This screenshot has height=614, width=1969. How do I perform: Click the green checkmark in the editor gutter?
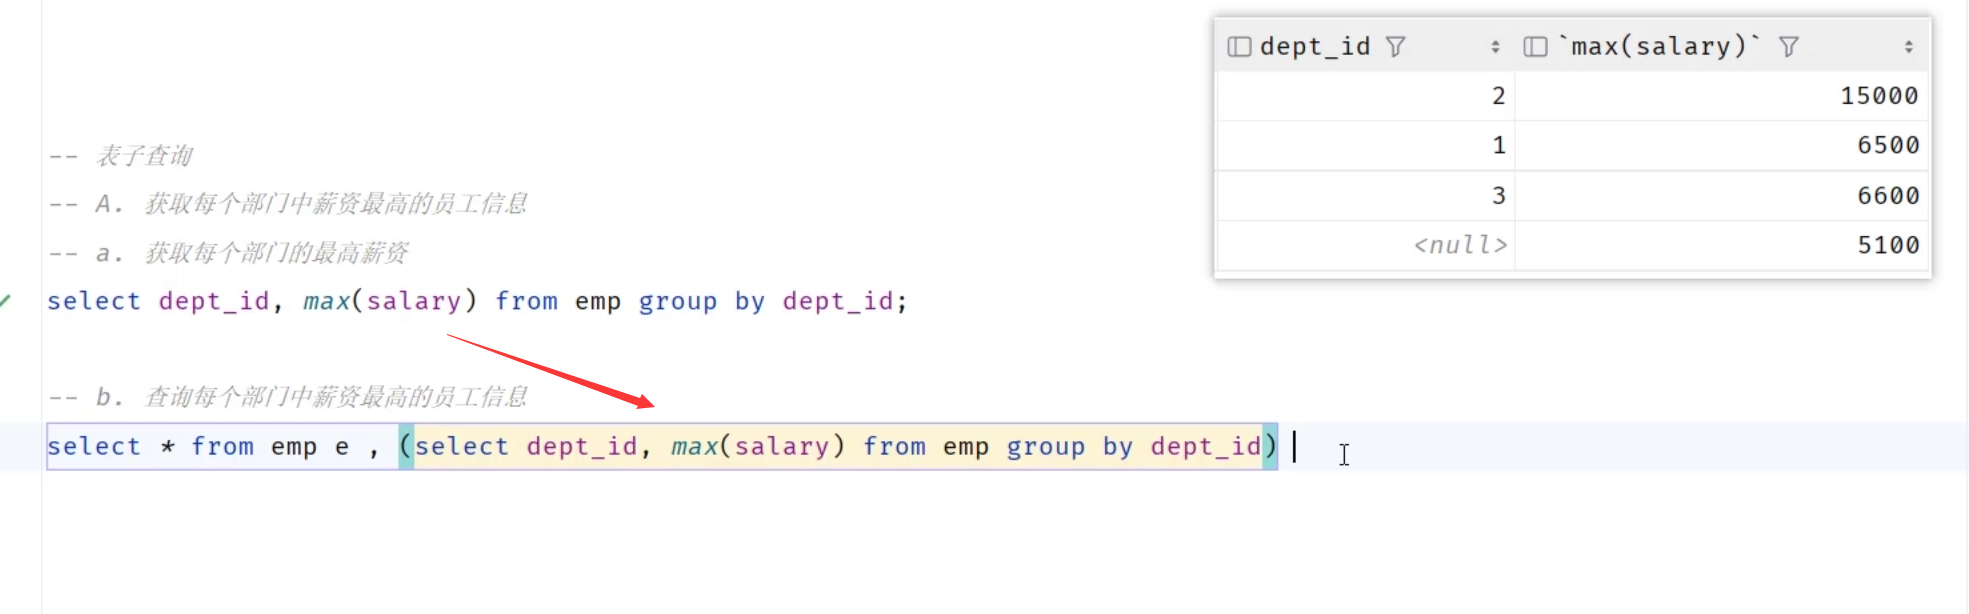[x=5, y=301]
